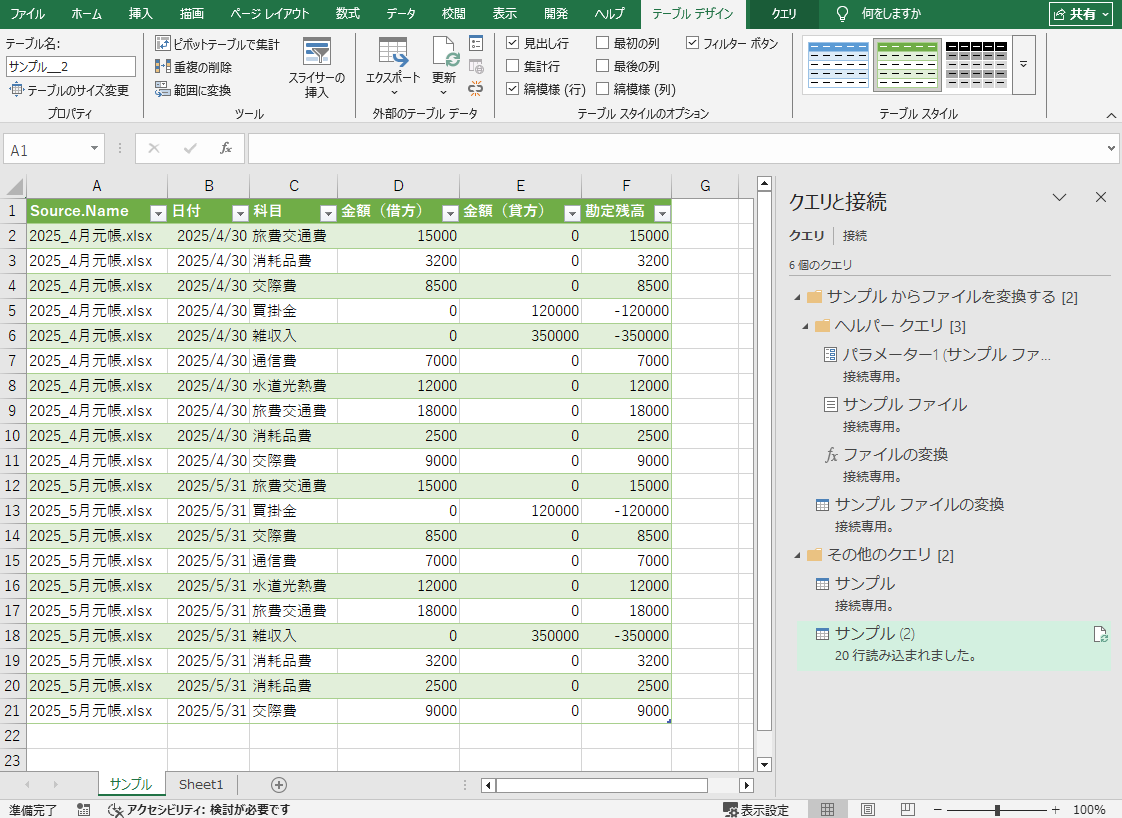Click the zoom slider in the status bar
This screenshot has height=818, width=1122.
[x=997, y=809]
